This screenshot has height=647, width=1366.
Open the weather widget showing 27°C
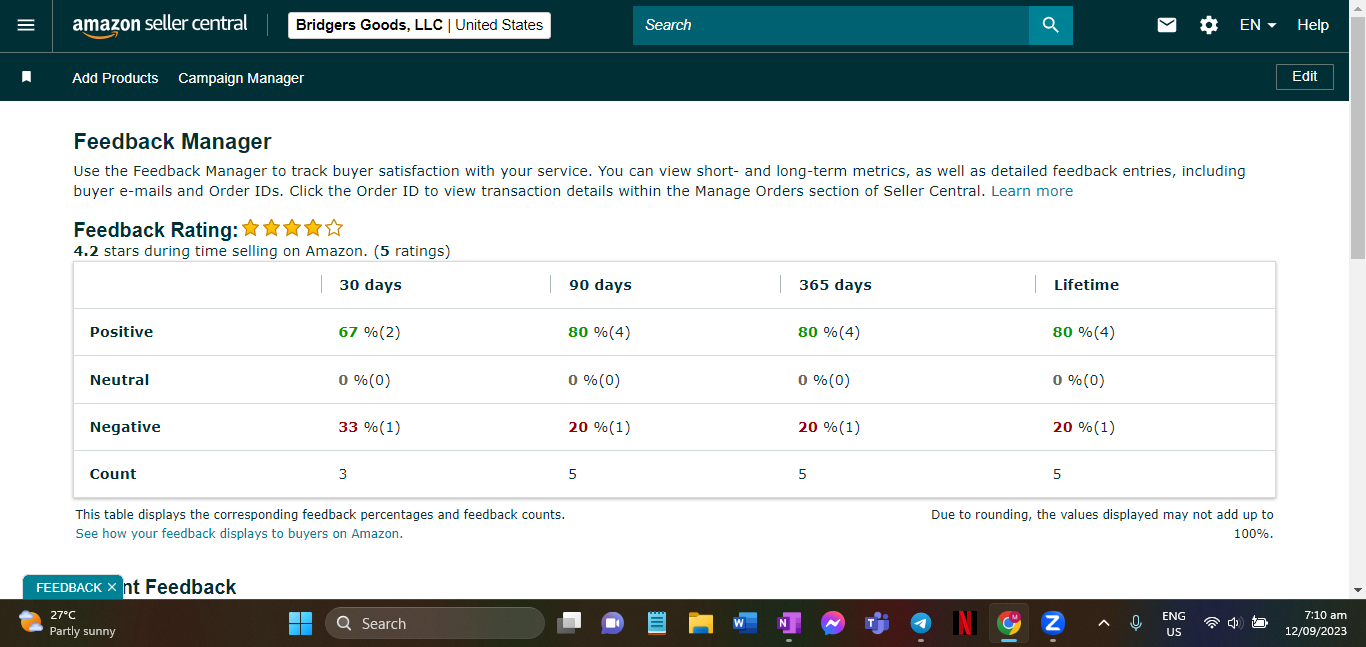click(67, 623)
